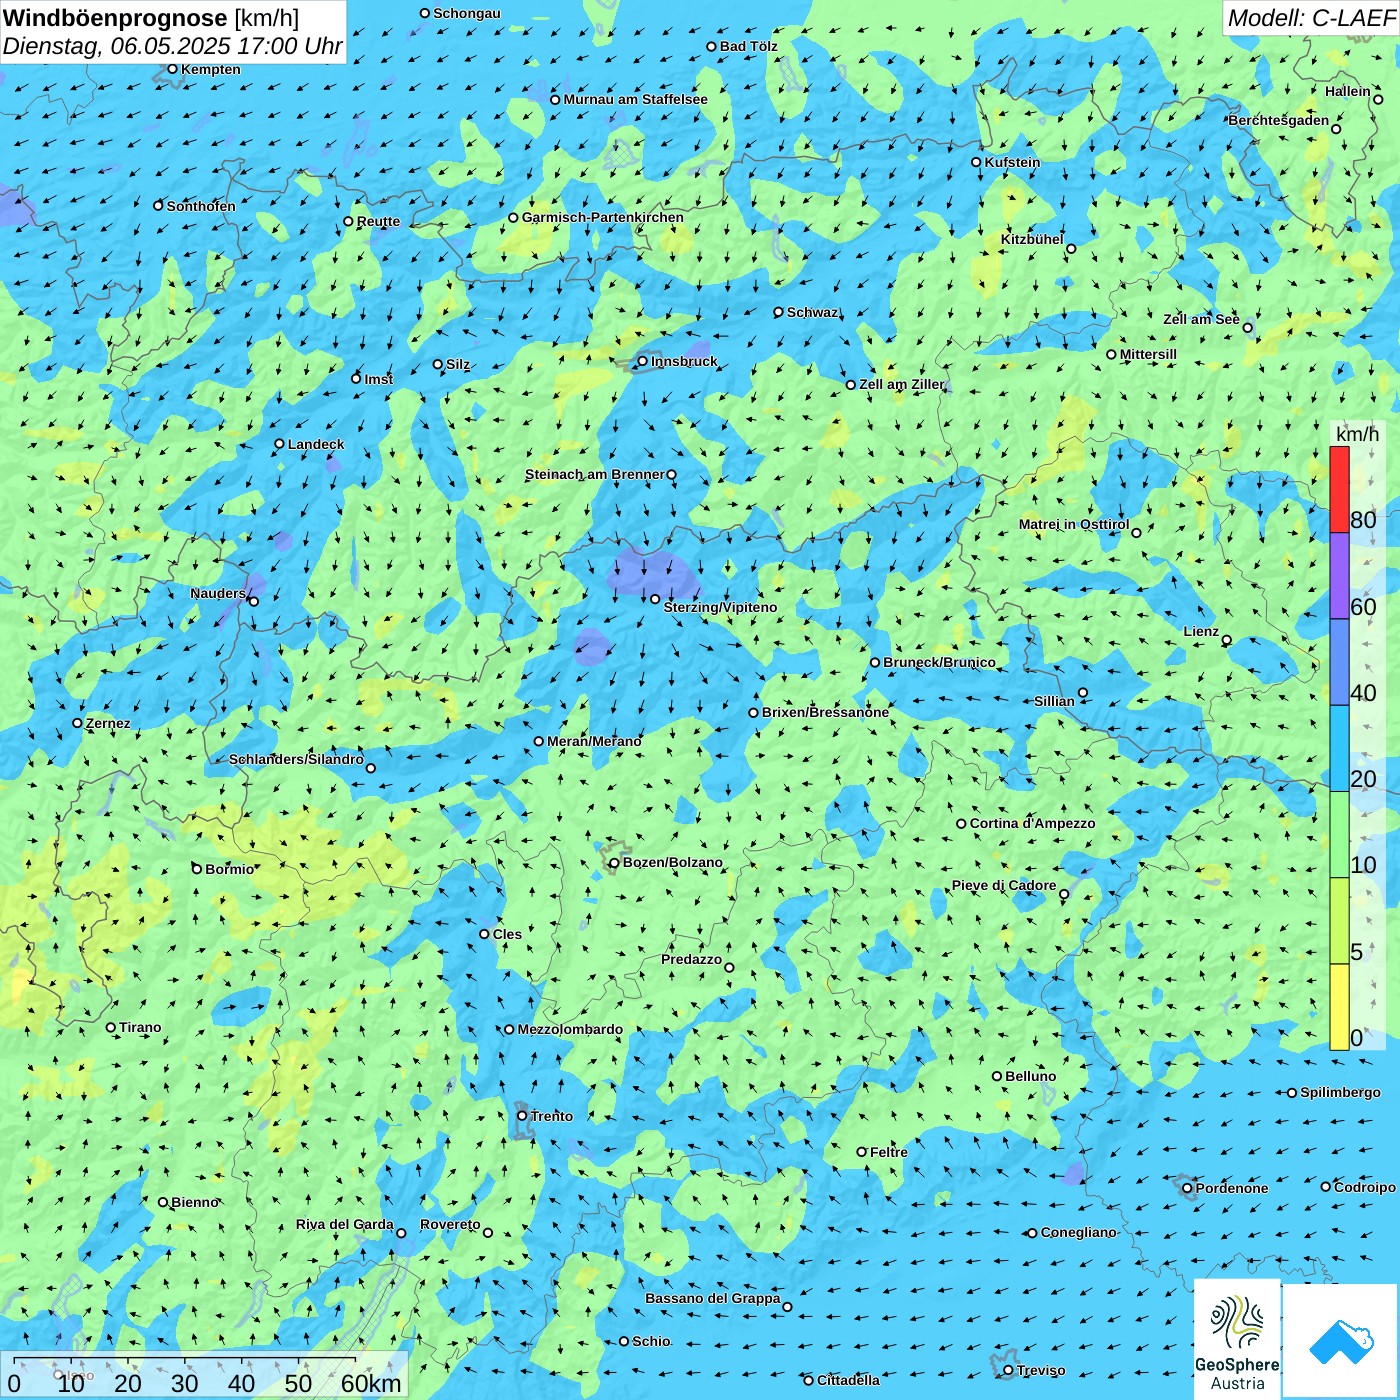Select the Trento city label
1400x1400 pixels.
click(x=552, y=1116)
